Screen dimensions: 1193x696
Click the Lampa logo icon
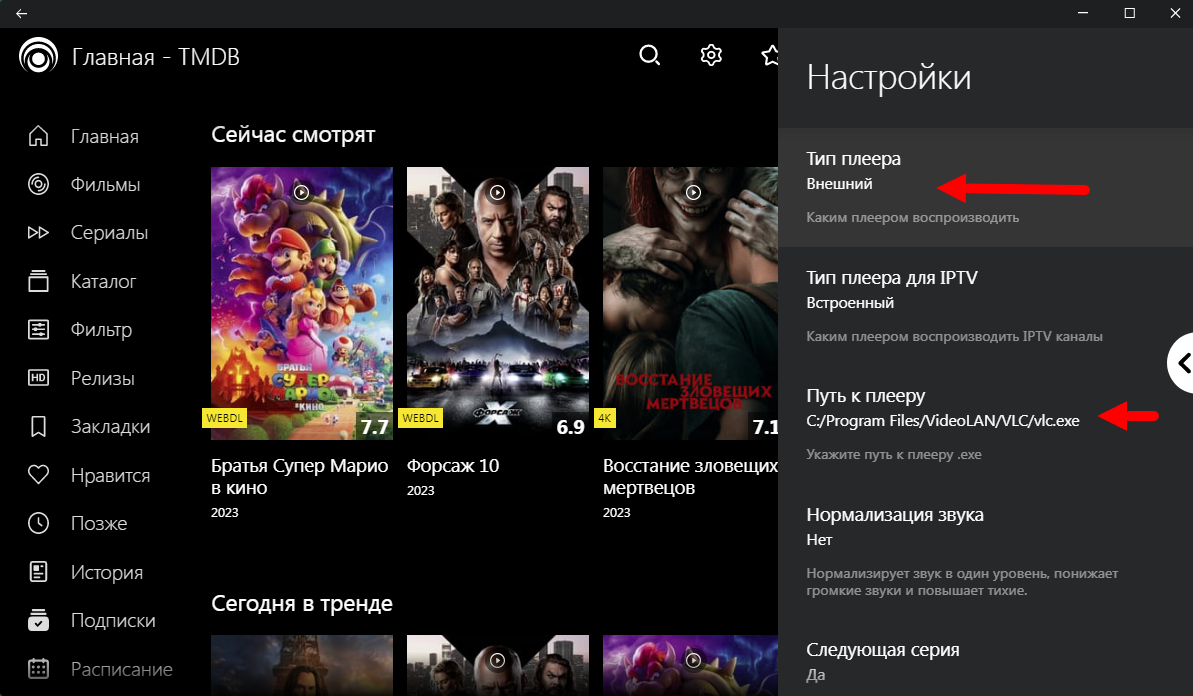(x=38, y=56)
